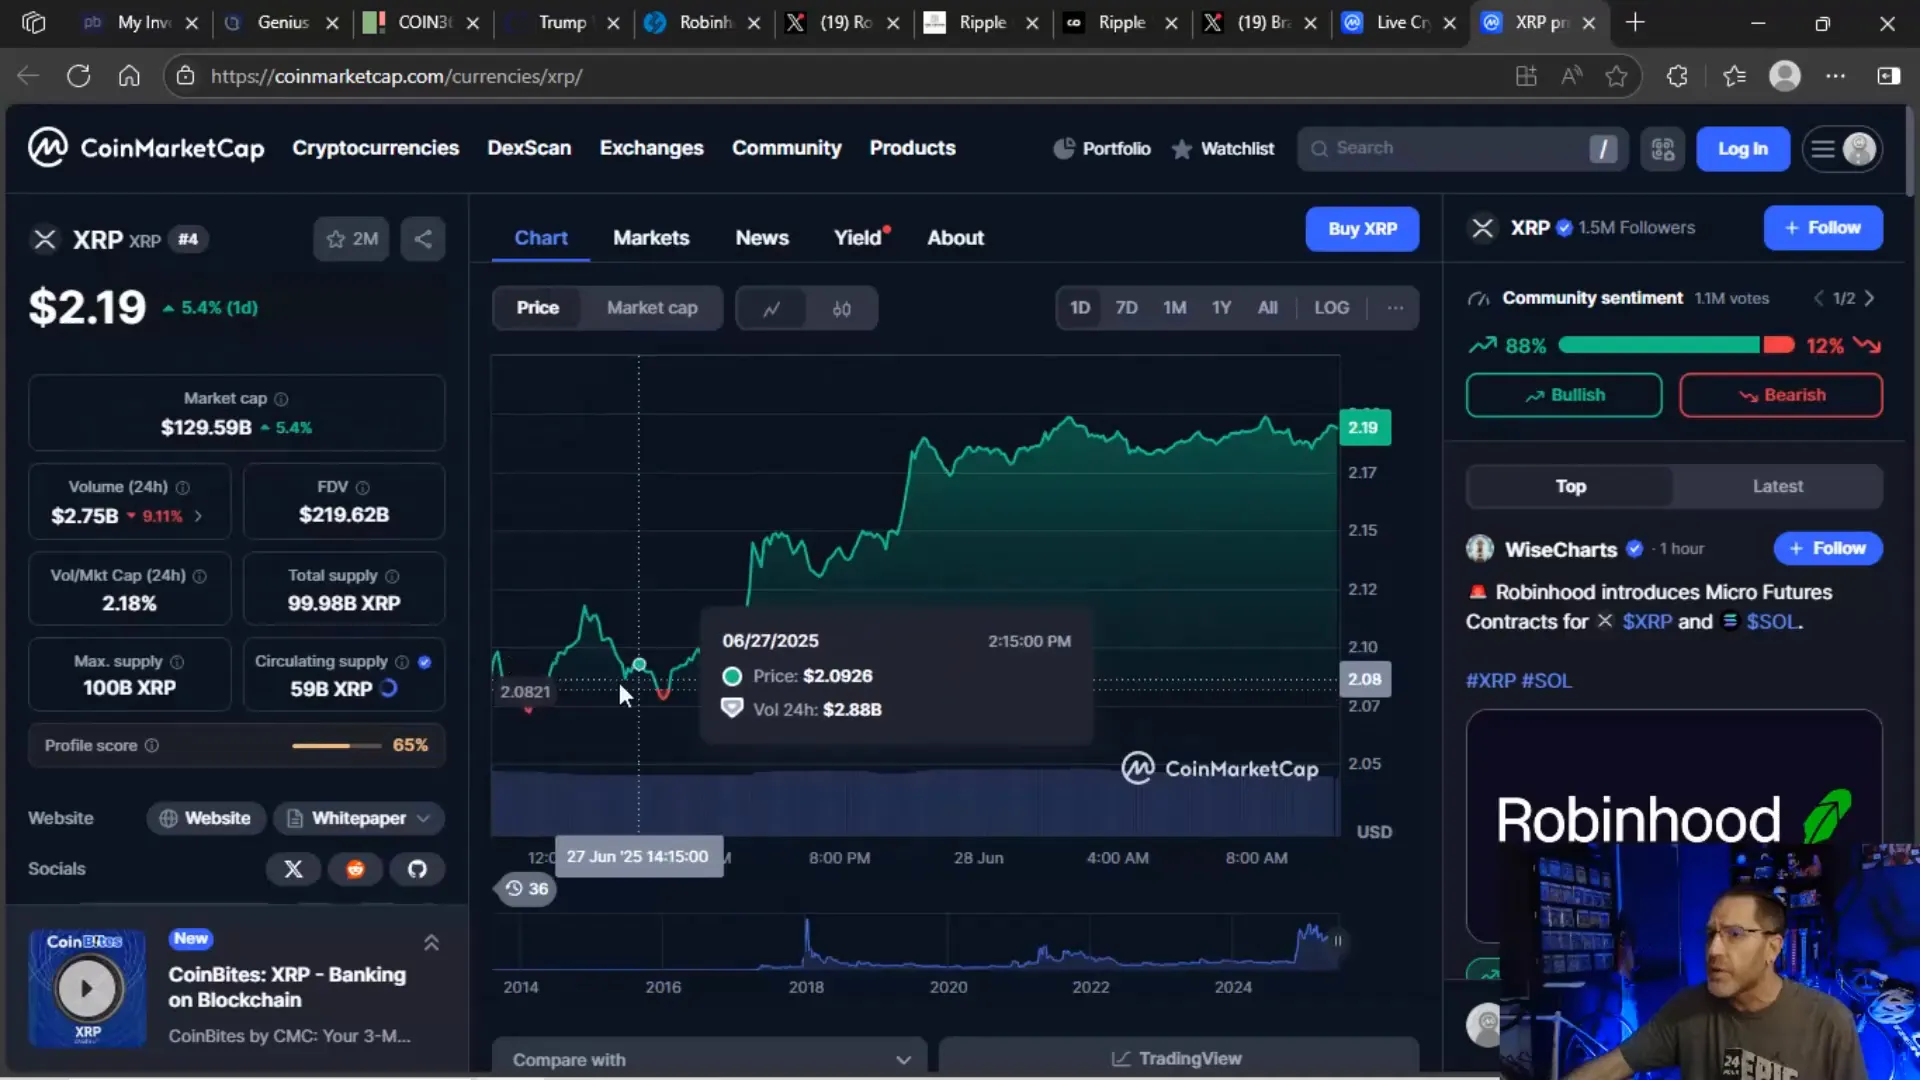
Task: Collapse the CoinBites card with double chevron
Action: 431,943
